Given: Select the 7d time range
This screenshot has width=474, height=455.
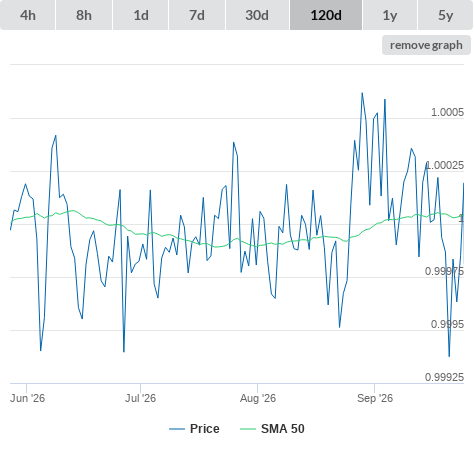Looking at the screenshot, I should (x=197, y=15).
